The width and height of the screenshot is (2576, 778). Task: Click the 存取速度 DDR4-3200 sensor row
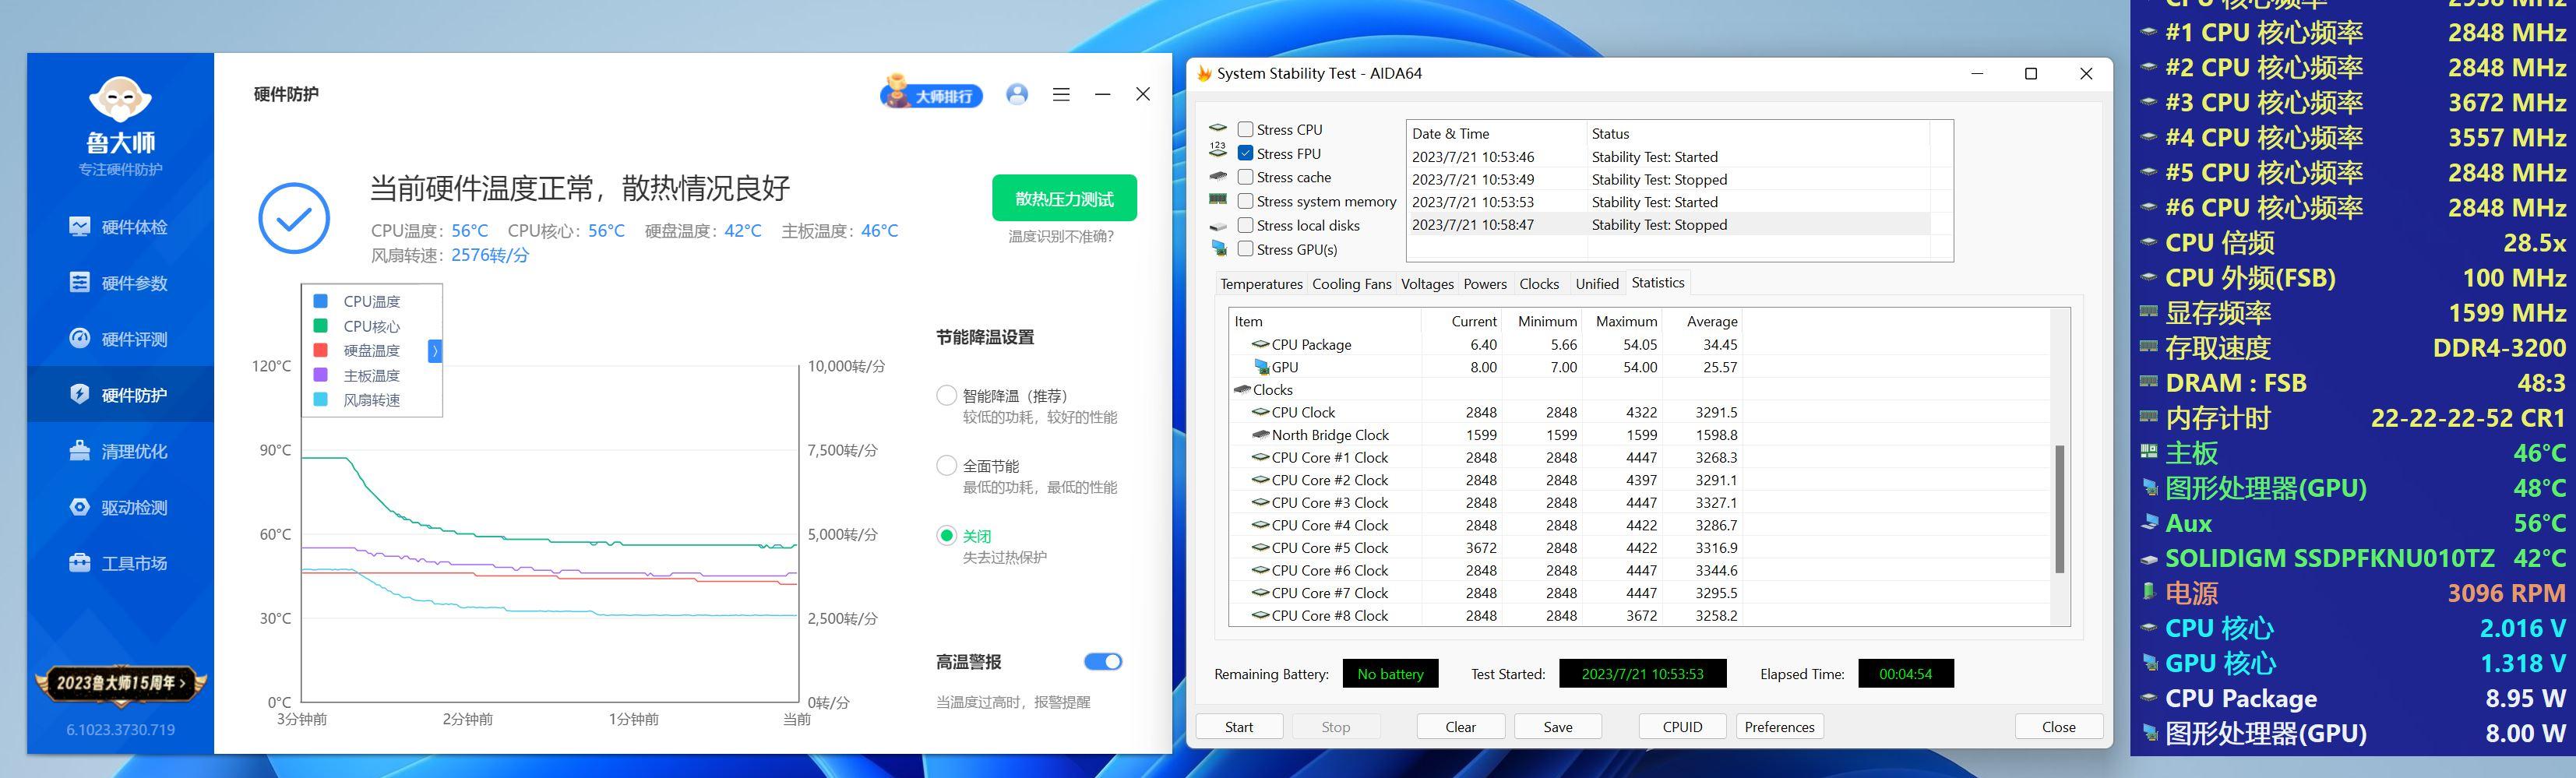2353,348
